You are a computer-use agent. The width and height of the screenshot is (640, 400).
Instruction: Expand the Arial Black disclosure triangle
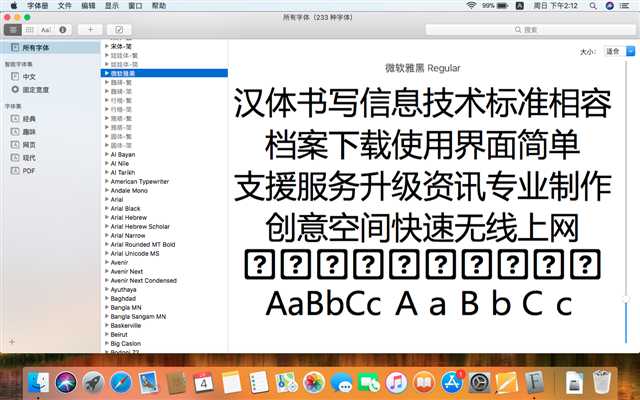pyautogui.click(x=107, y=208)
